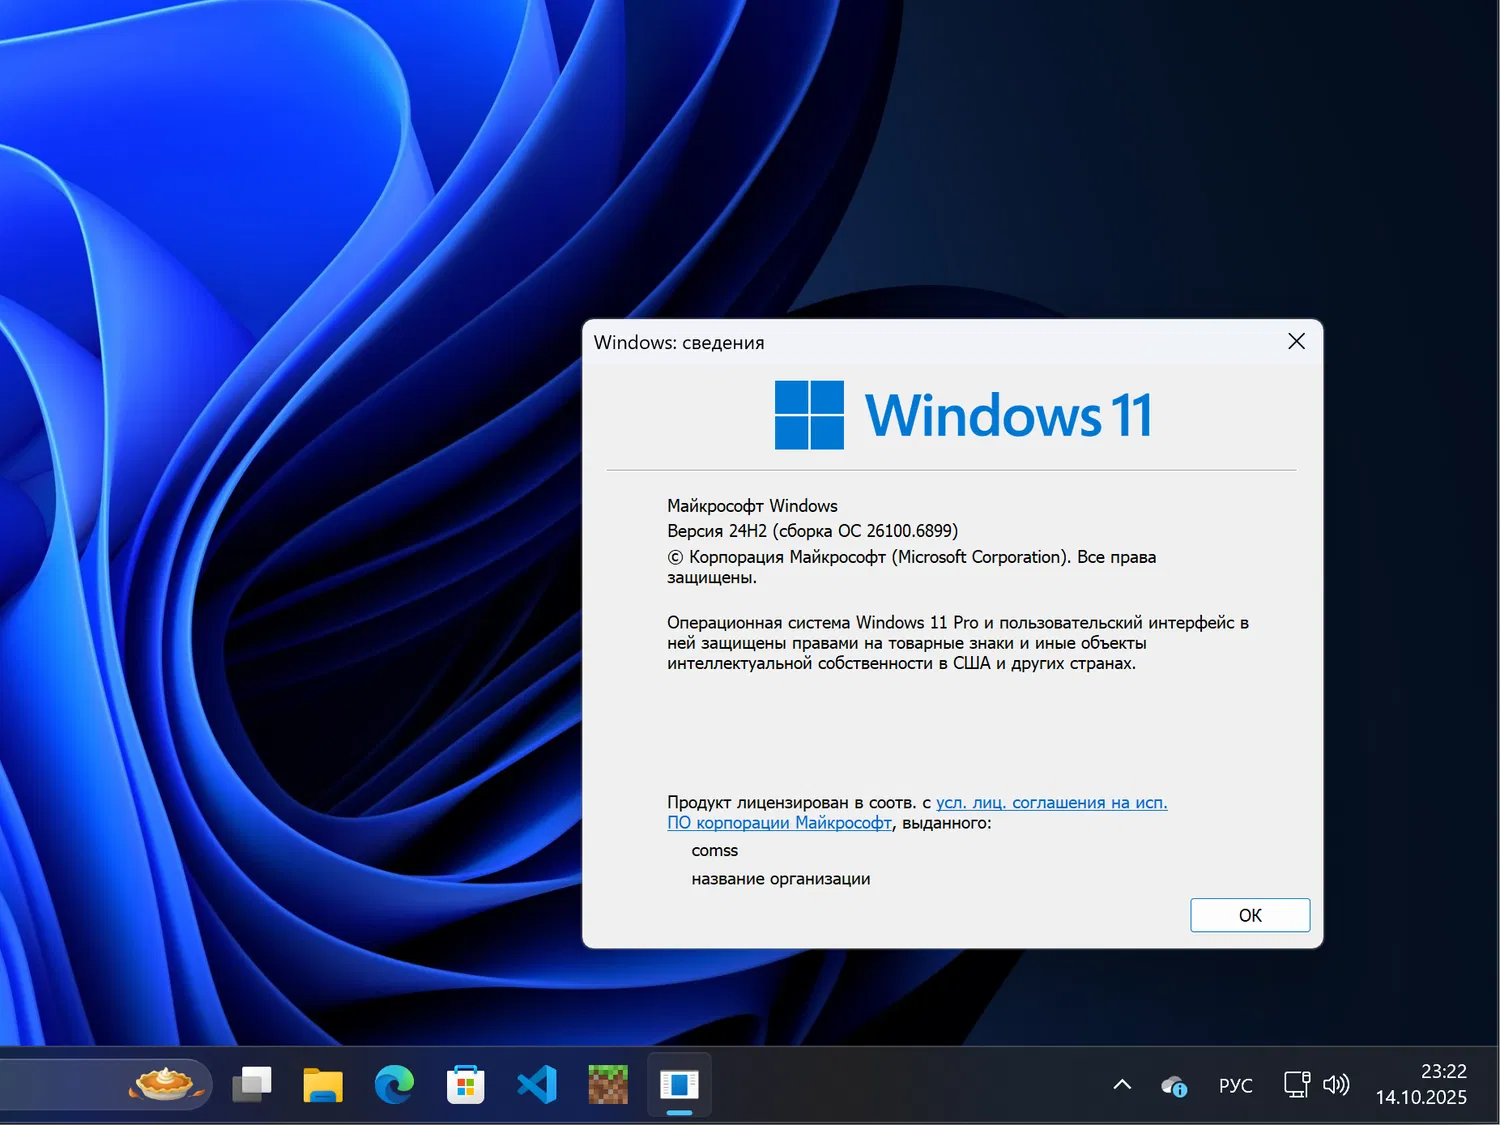Open the network settings tray icon

[x=1296, y=1084]
